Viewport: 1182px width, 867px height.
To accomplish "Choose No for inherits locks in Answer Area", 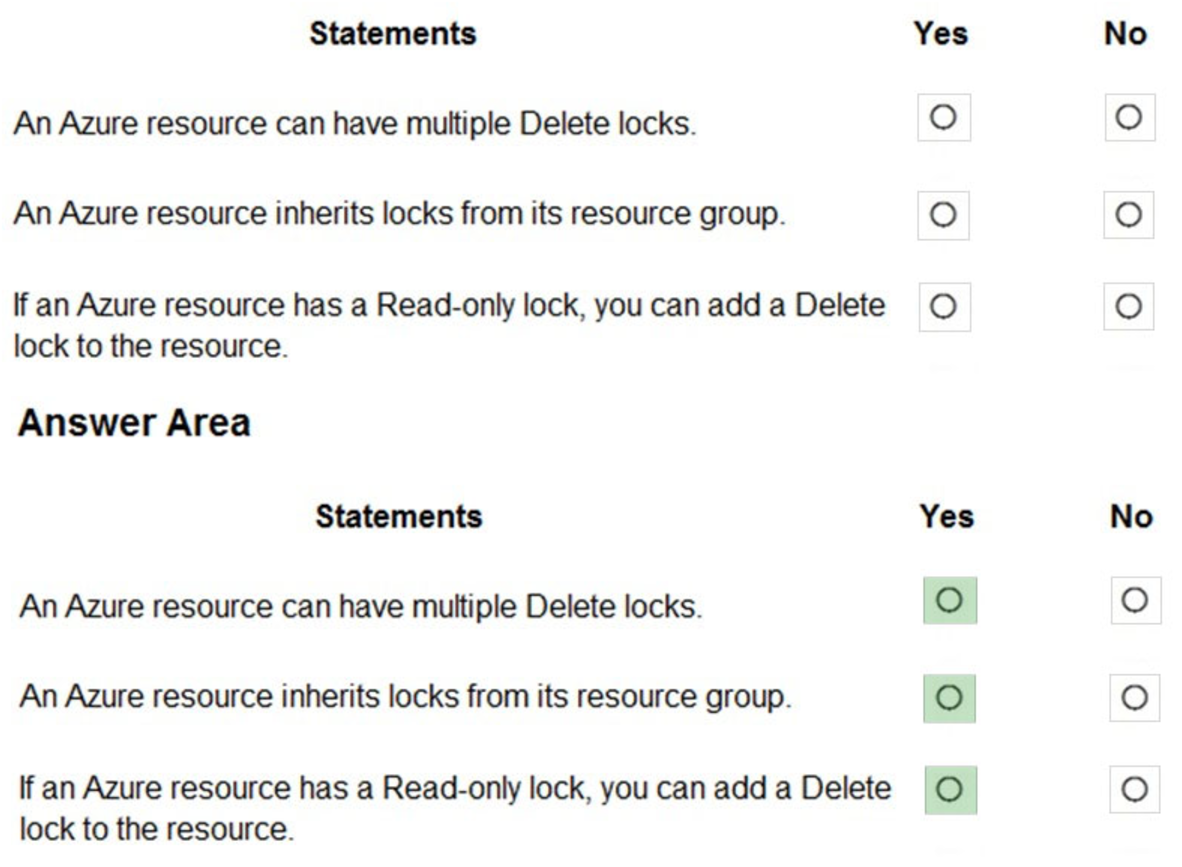I will click(1135, 697).
